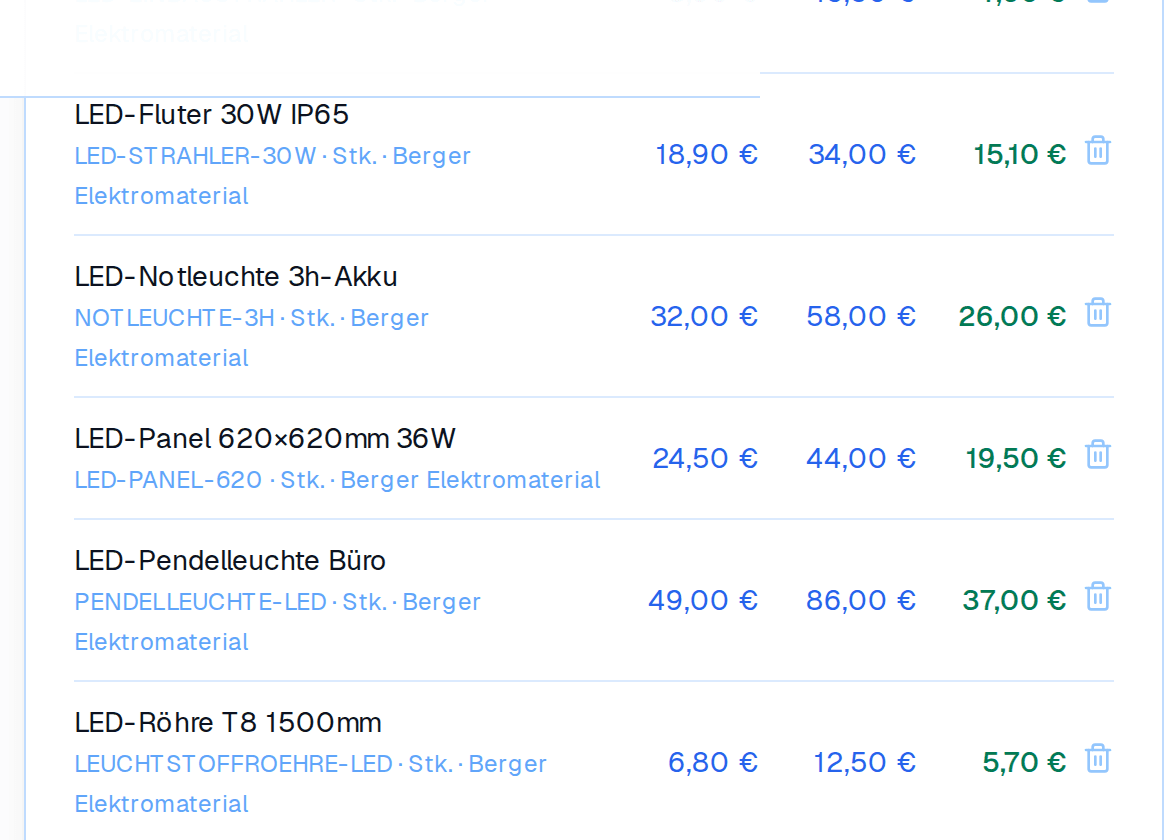Click the NOTLEUCHTE-3H article details line
The image size is (1164, 840).
(252, 338)
